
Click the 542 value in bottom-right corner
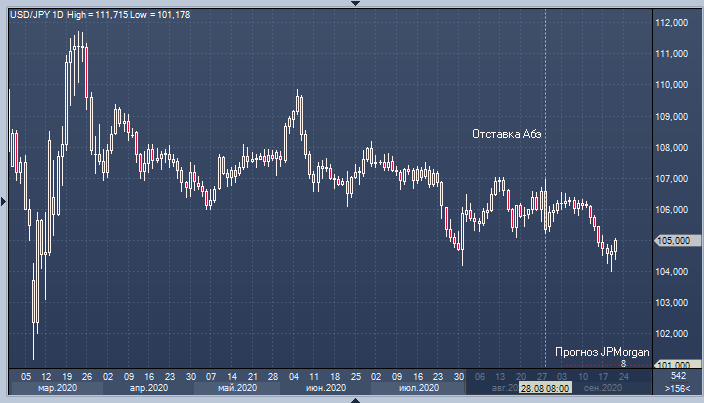[x=677, y=376]
